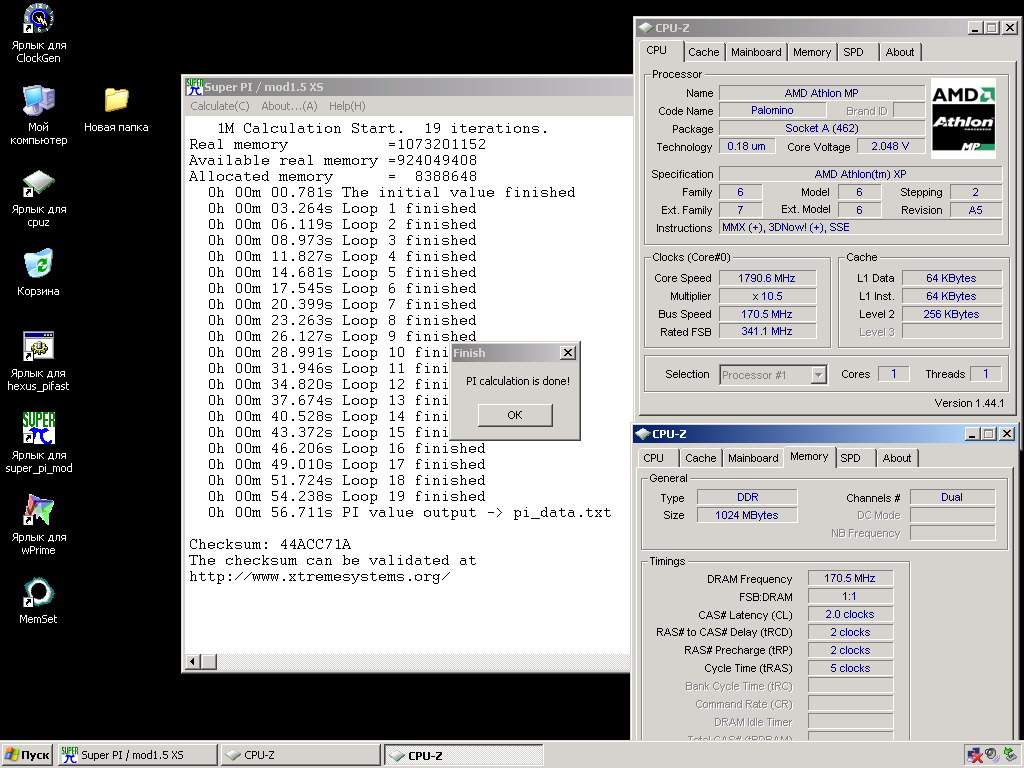Click the system tray speaker icon

(x=993, y=755)
